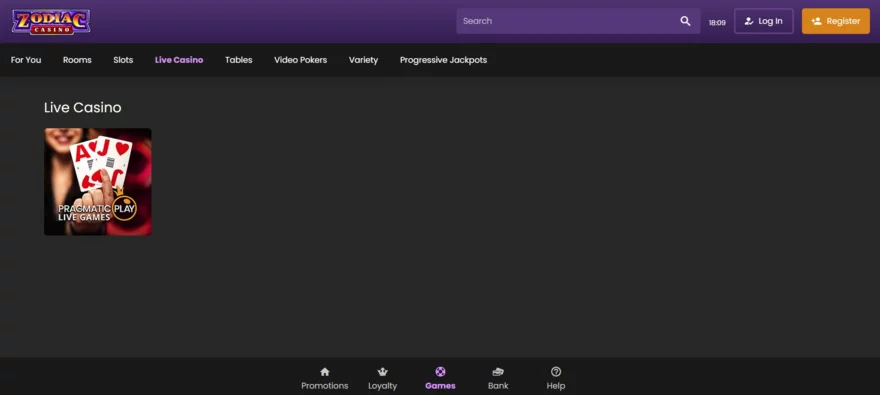
Task: View Progressive Jackpots category
Action: [x=443, y=59]
